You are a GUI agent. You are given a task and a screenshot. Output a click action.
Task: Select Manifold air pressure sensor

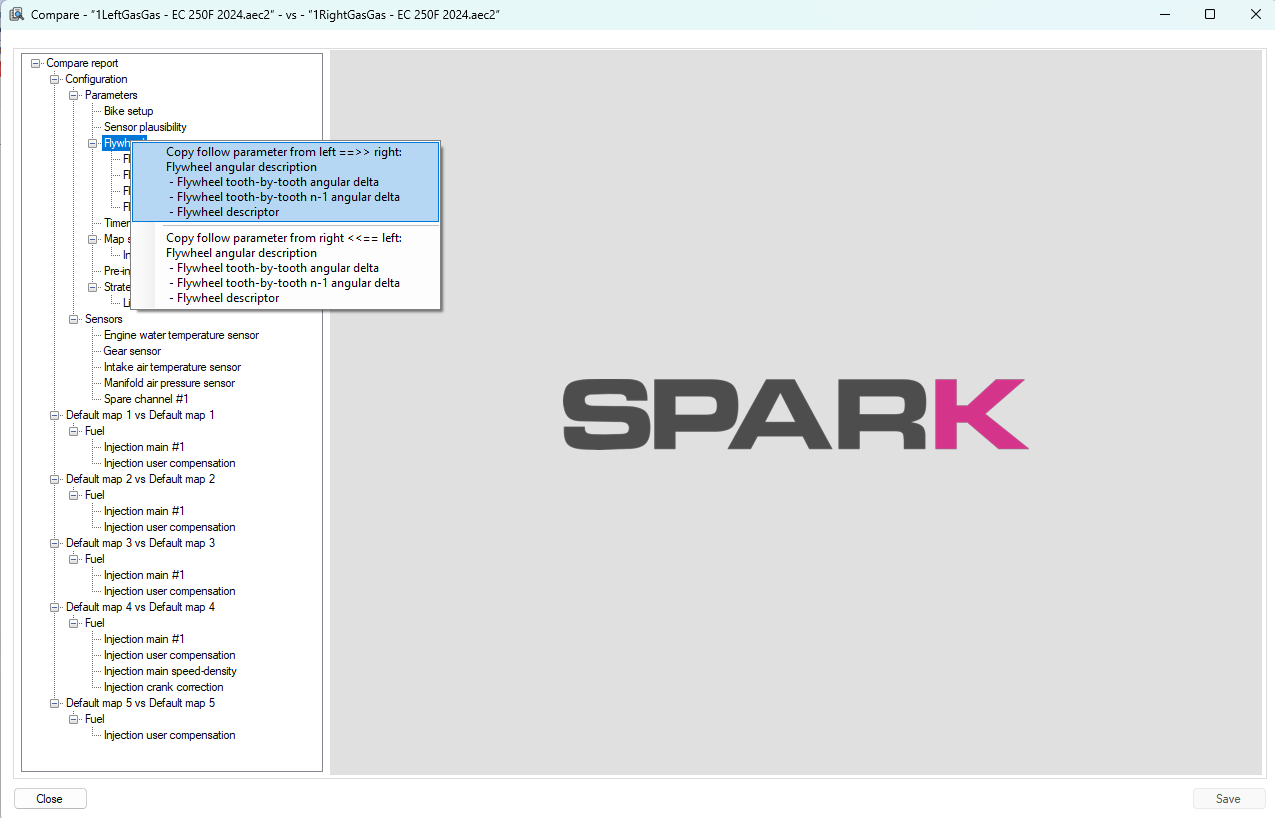(x=169, y=383)
